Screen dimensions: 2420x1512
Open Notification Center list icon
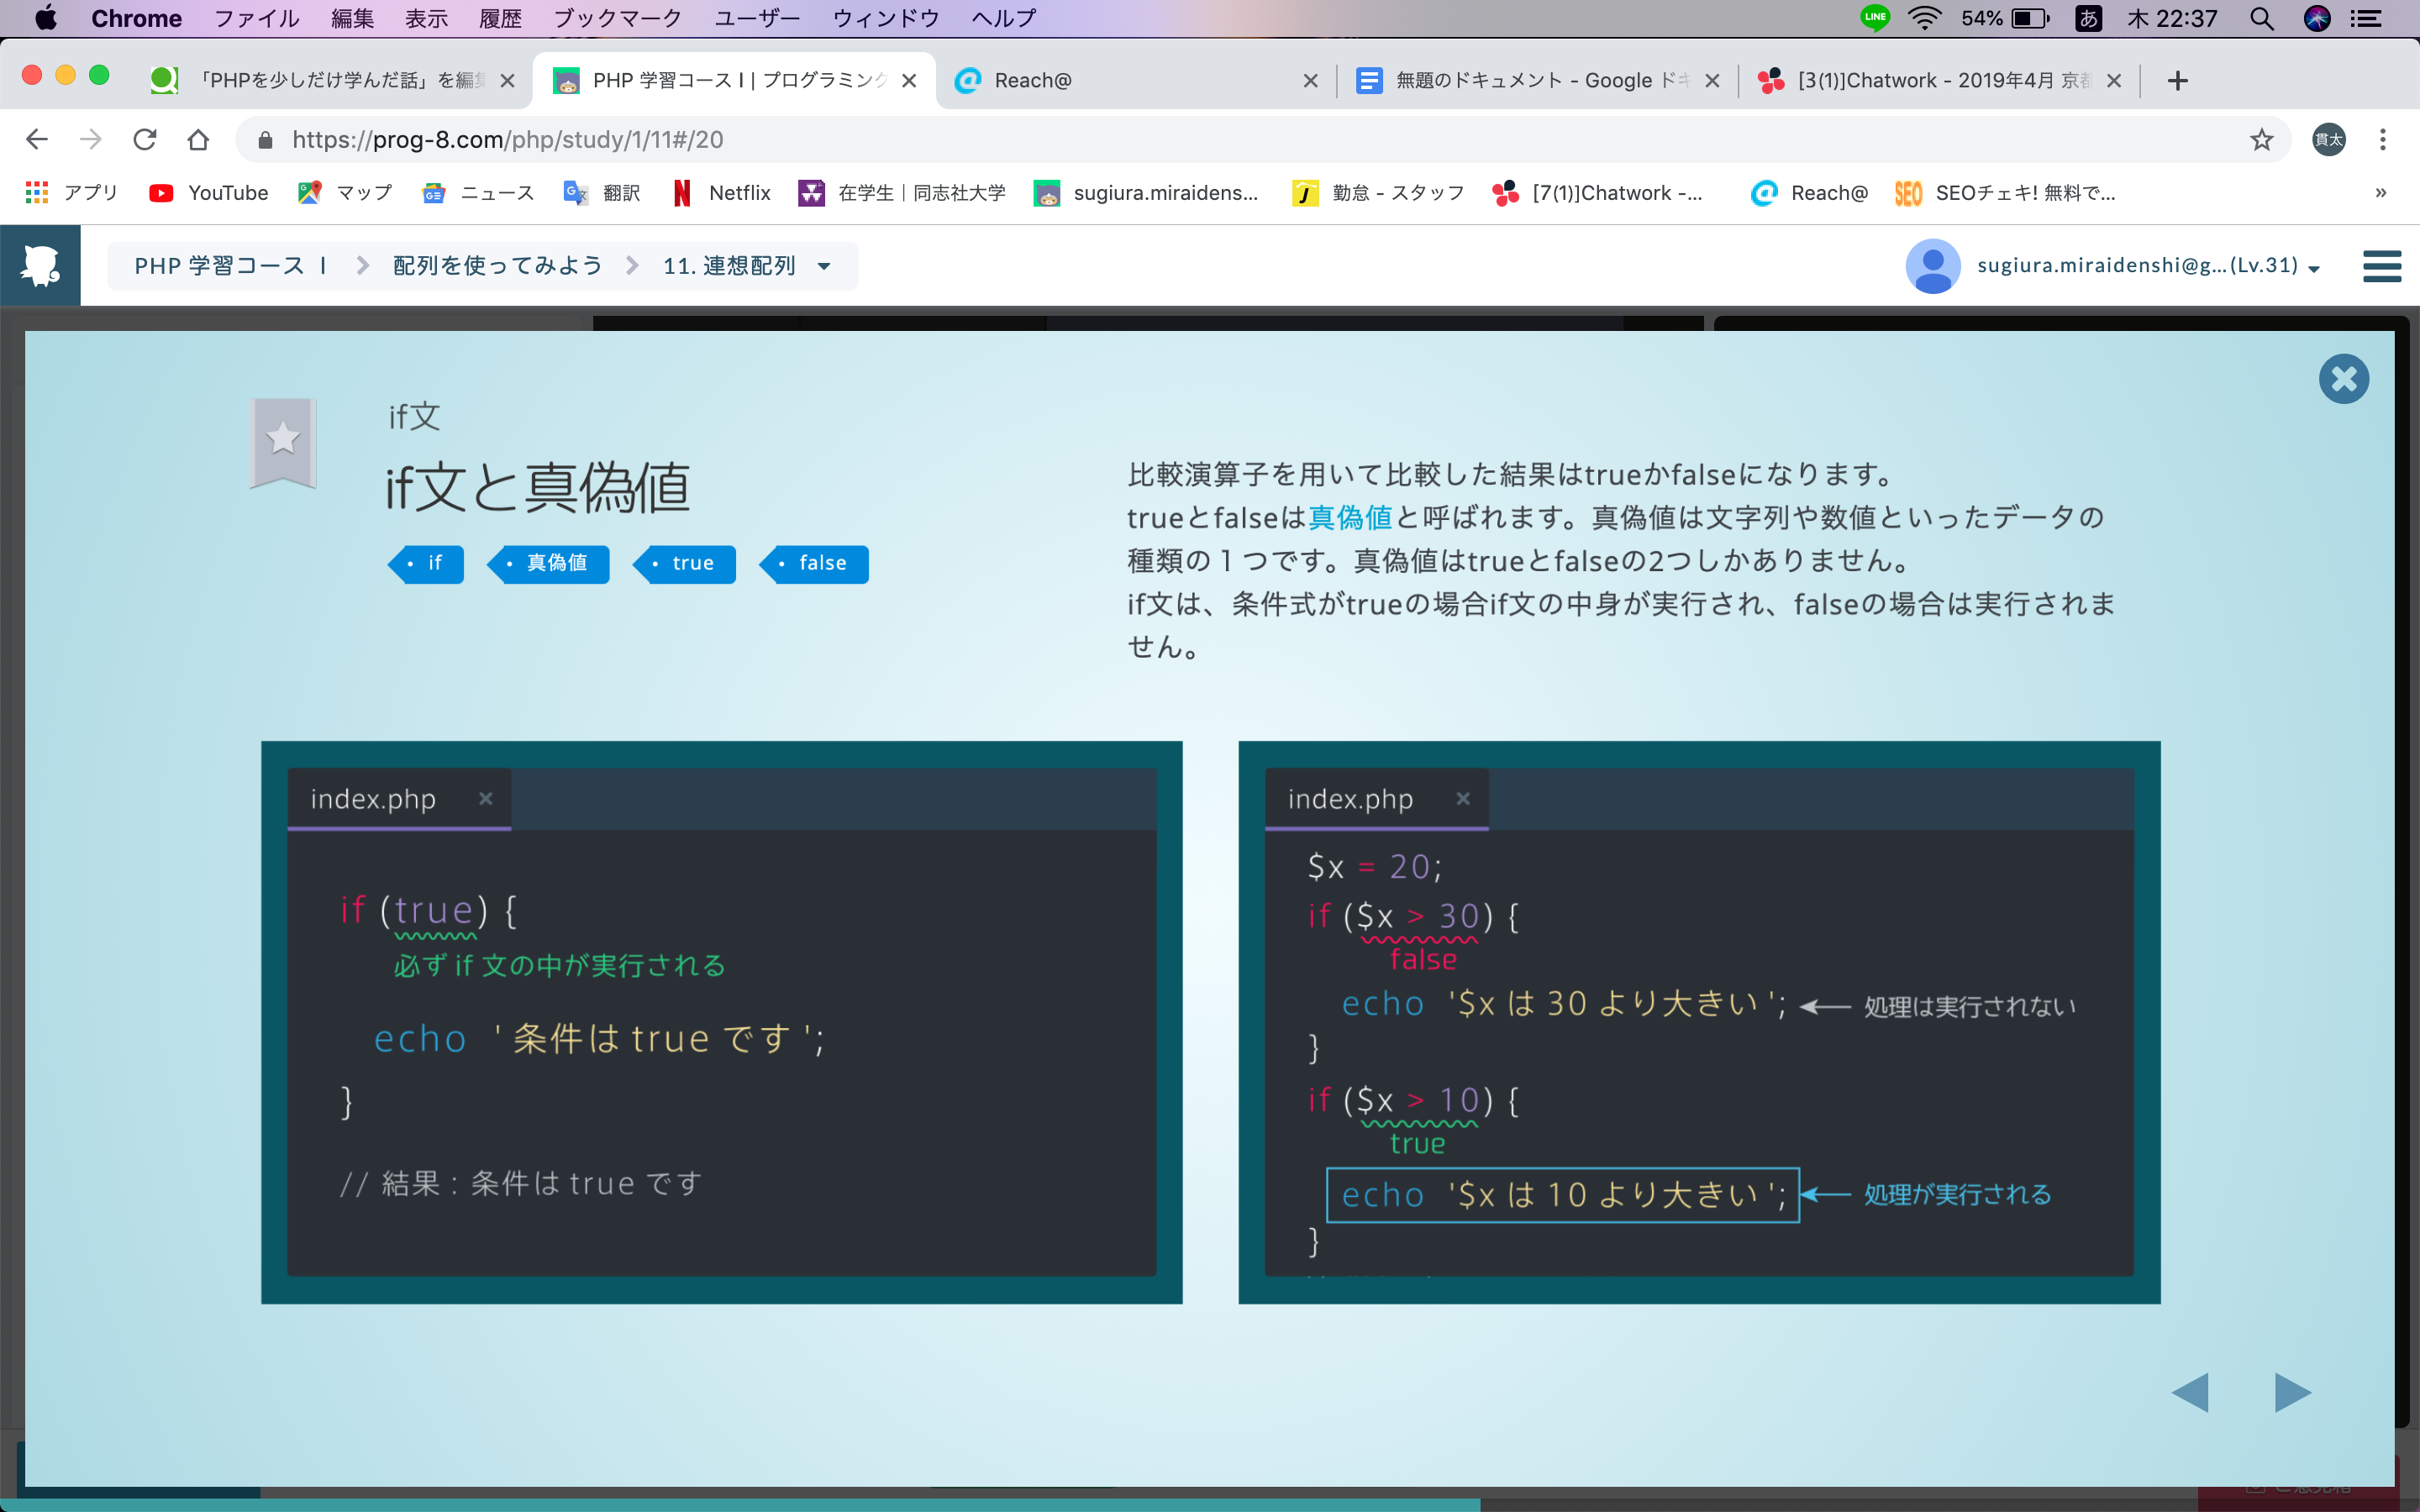(2366, 18)
